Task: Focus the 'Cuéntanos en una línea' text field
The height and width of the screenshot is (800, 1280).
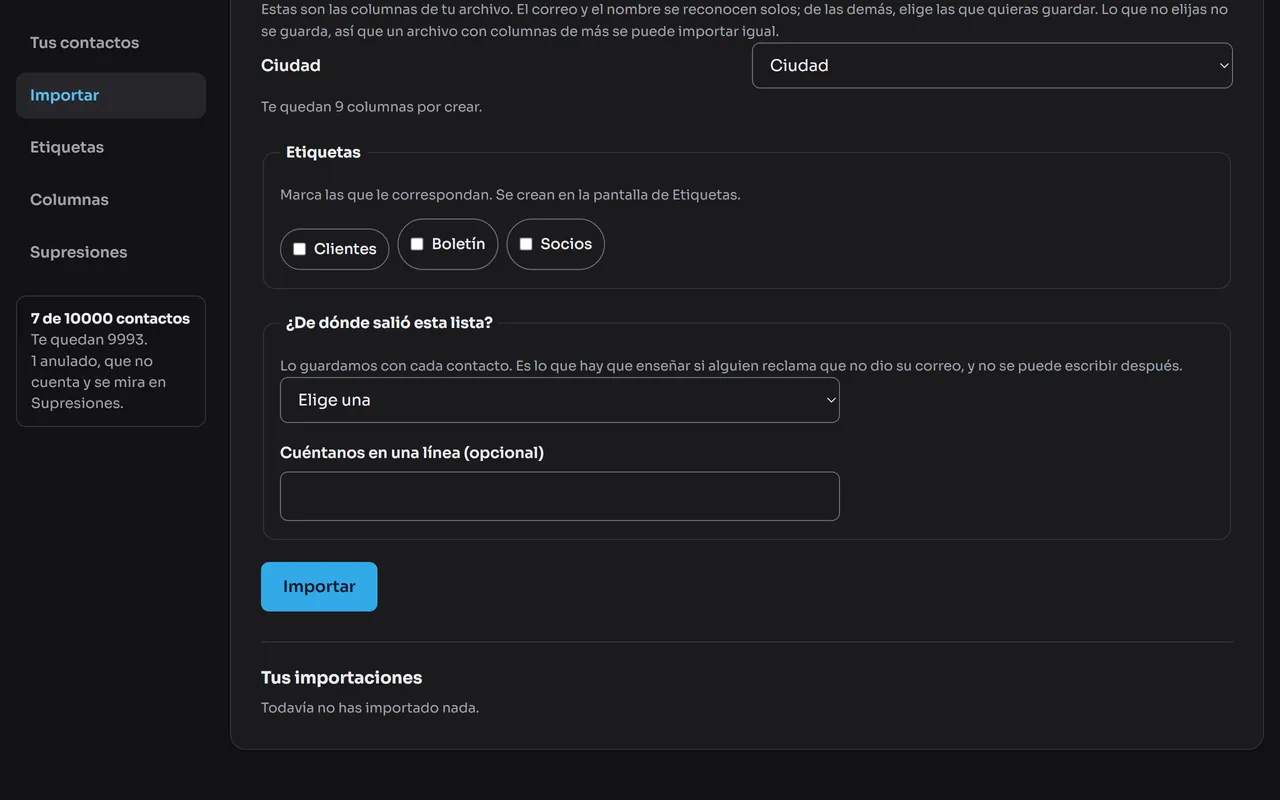Action: point(560,496)
